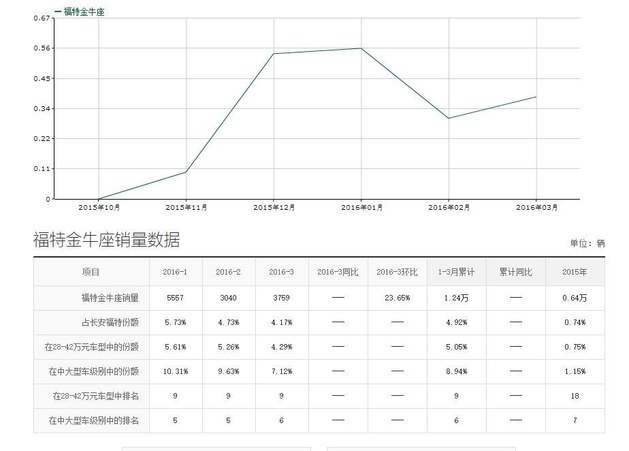This screenshot has height=451, width=629.
Task: Click the 4.17% share cell
Action: point(281,322)
